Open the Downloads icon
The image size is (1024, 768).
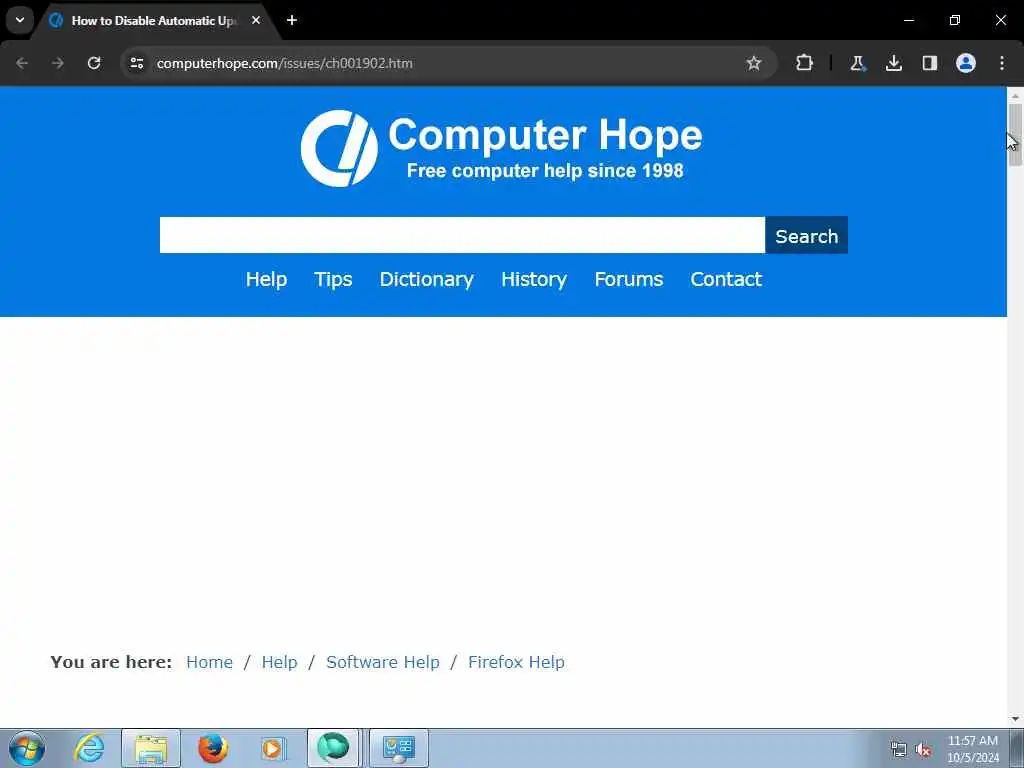[893, 63]
